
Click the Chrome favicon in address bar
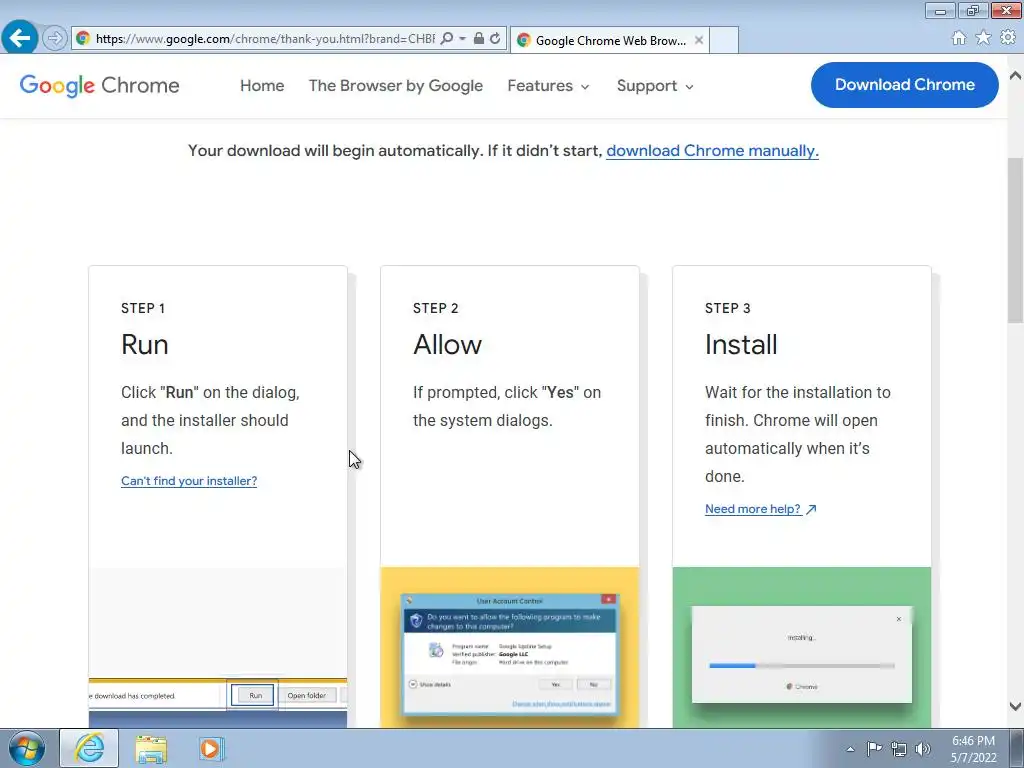coord(83,39)
